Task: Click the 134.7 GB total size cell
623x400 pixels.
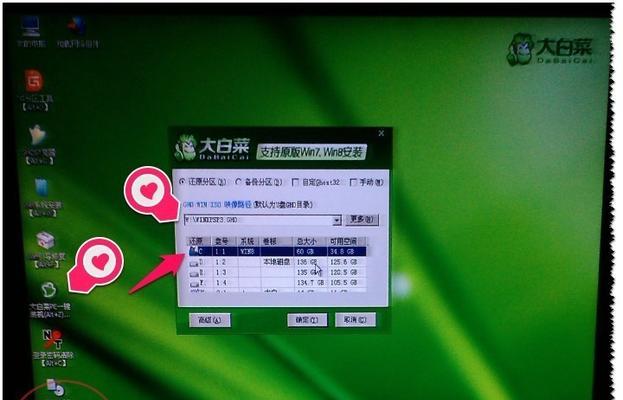Action: click(311, 283)
